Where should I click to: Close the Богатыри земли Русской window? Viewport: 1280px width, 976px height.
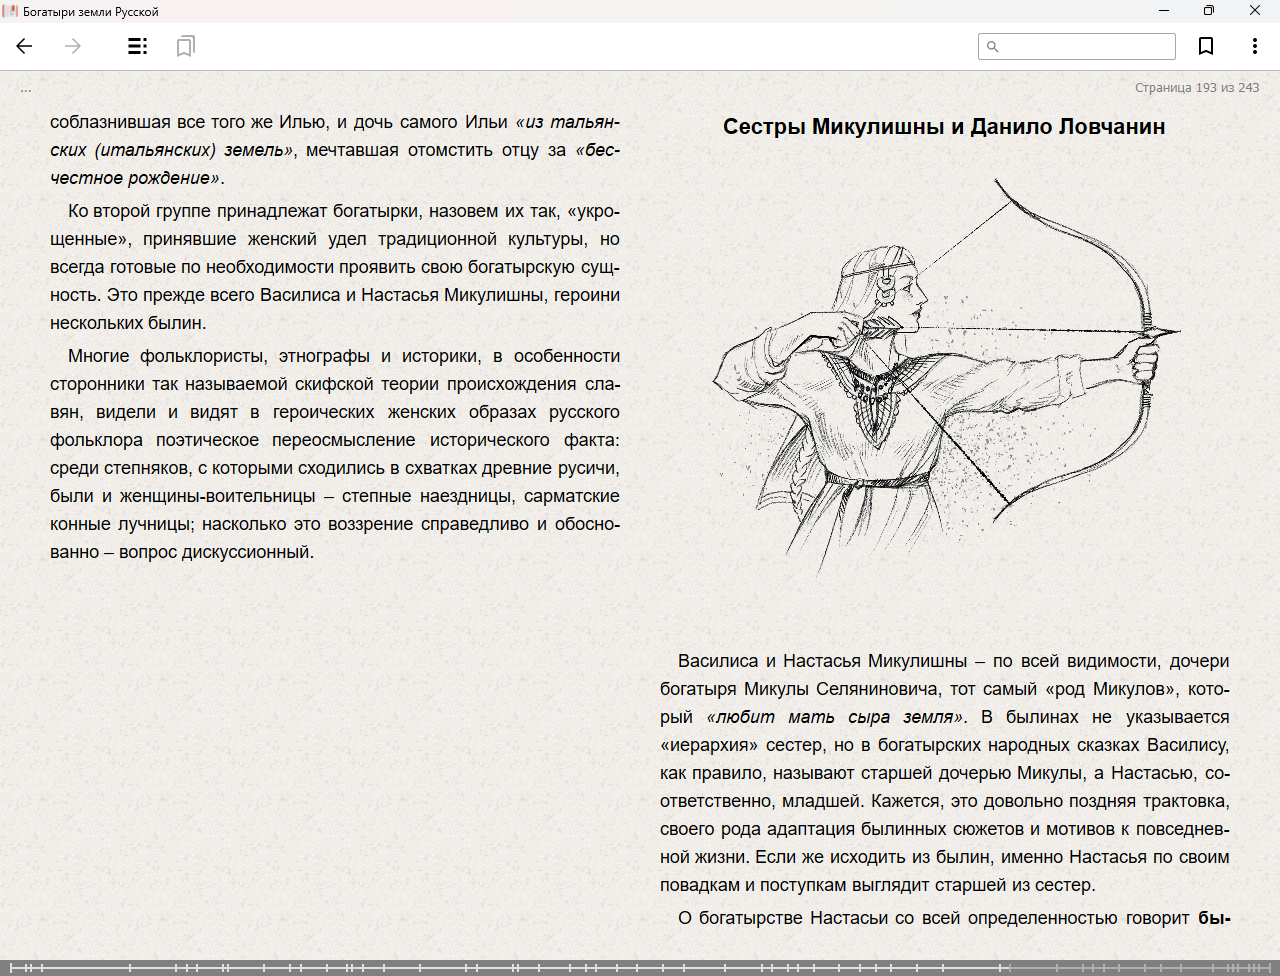[x=1255, y=11]
